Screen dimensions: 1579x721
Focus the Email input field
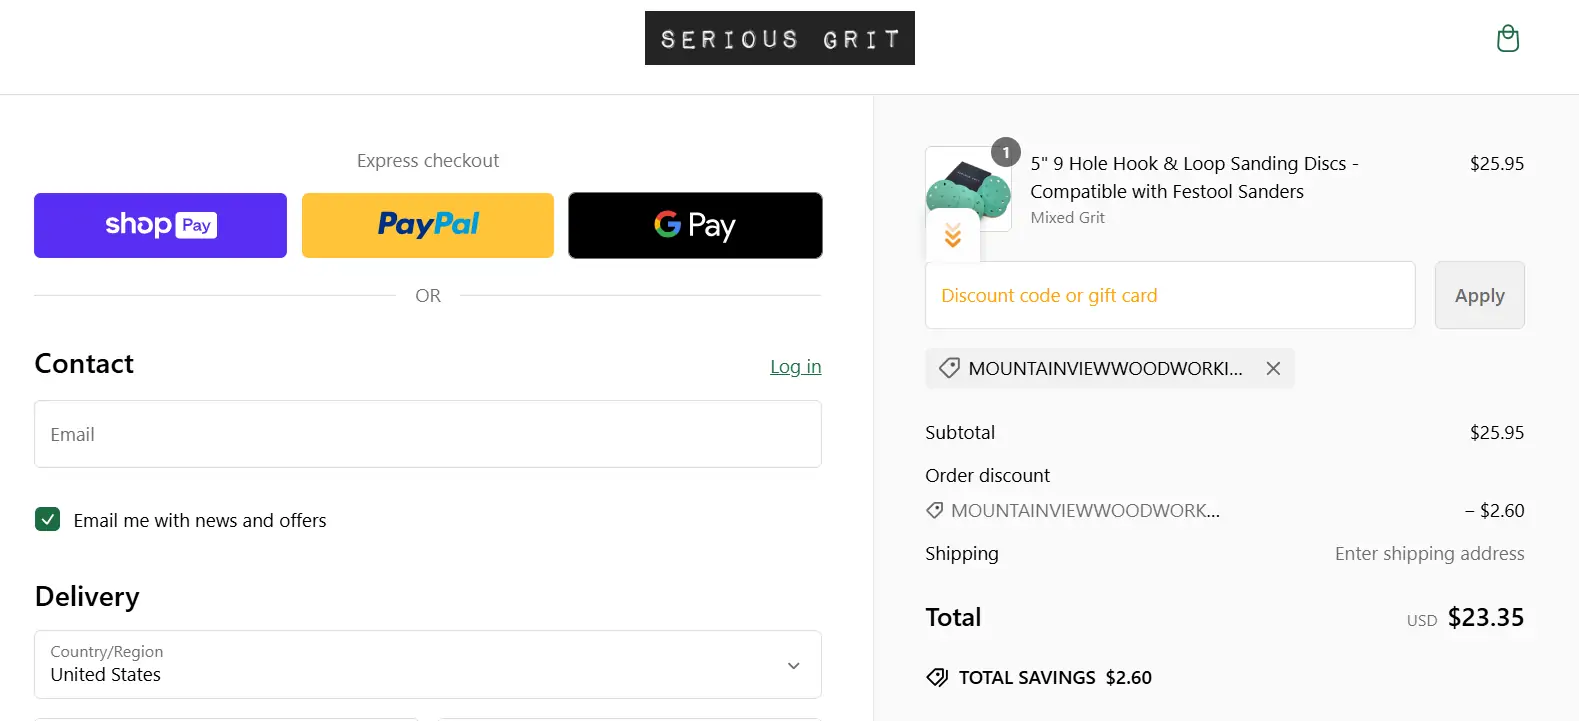tap(428, 434)
